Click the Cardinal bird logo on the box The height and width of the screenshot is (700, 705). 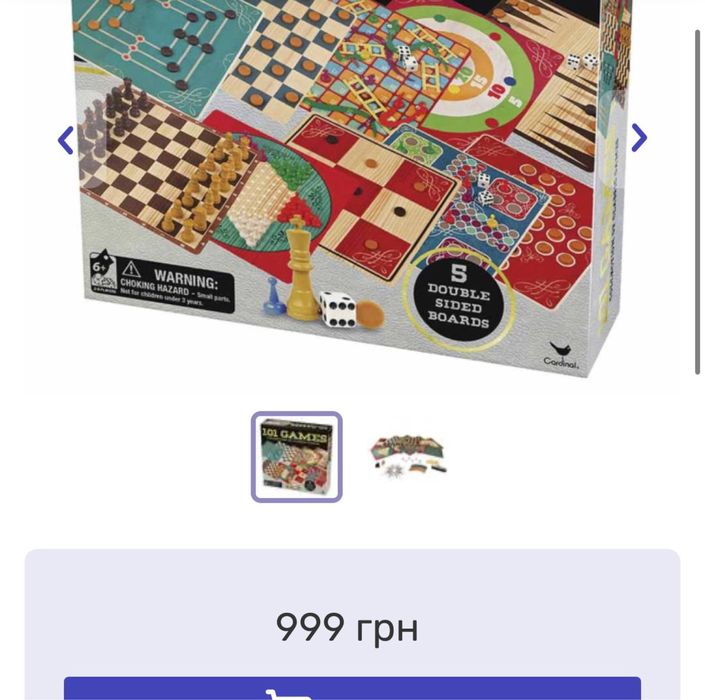[x=561, y=355]
